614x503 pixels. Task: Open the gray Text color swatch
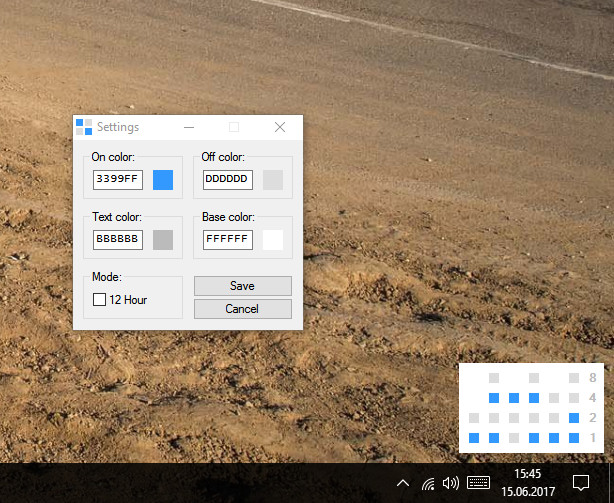[x=163, y=240]
